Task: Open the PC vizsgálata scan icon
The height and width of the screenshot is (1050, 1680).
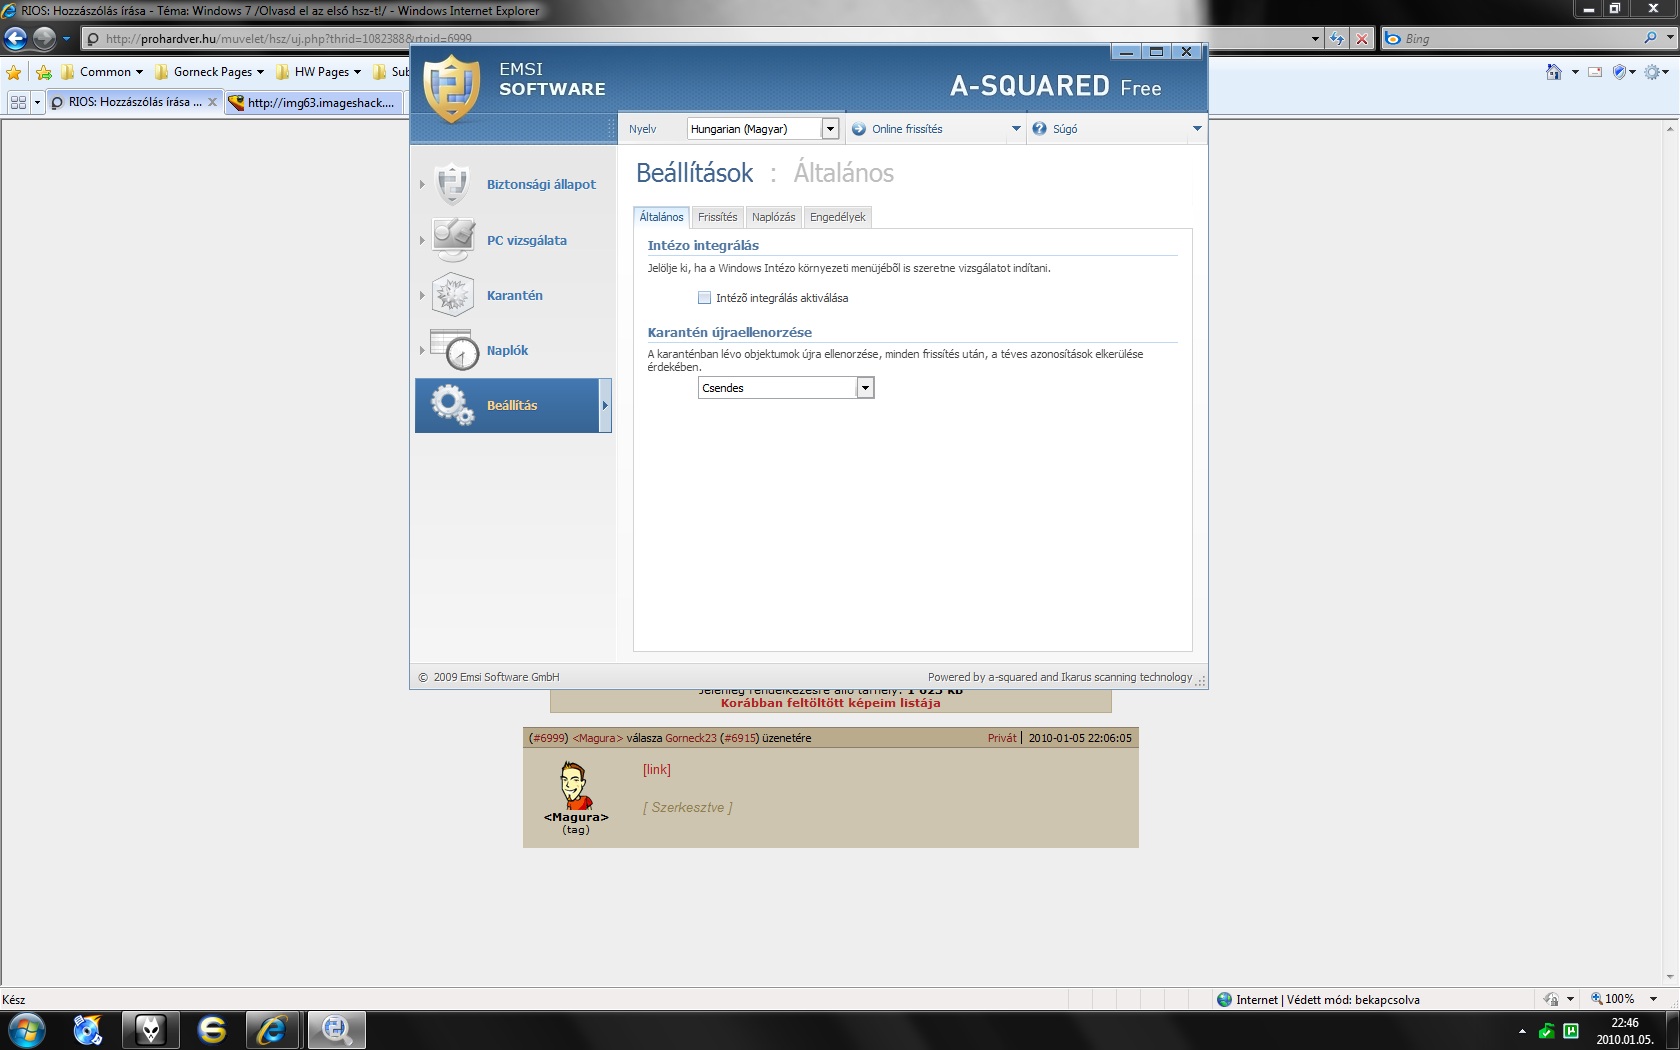Action: click(x=453, y=240)
